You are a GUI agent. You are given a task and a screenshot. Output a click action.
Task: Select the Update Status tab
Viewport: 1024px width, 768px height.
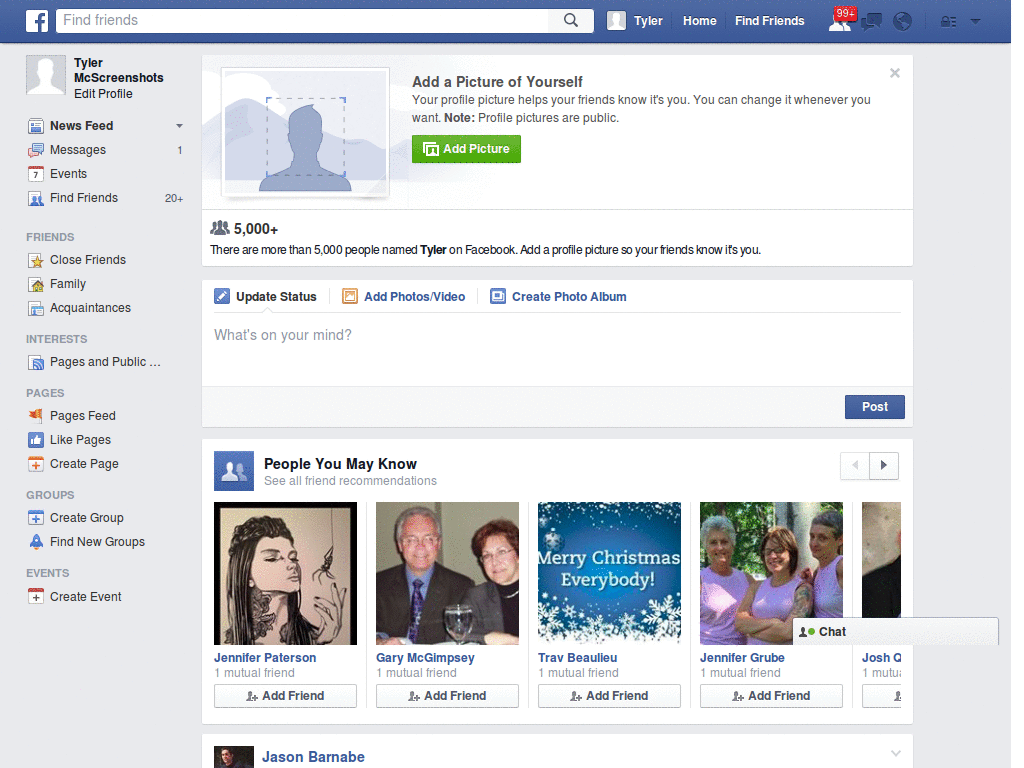tap(265, 296)
